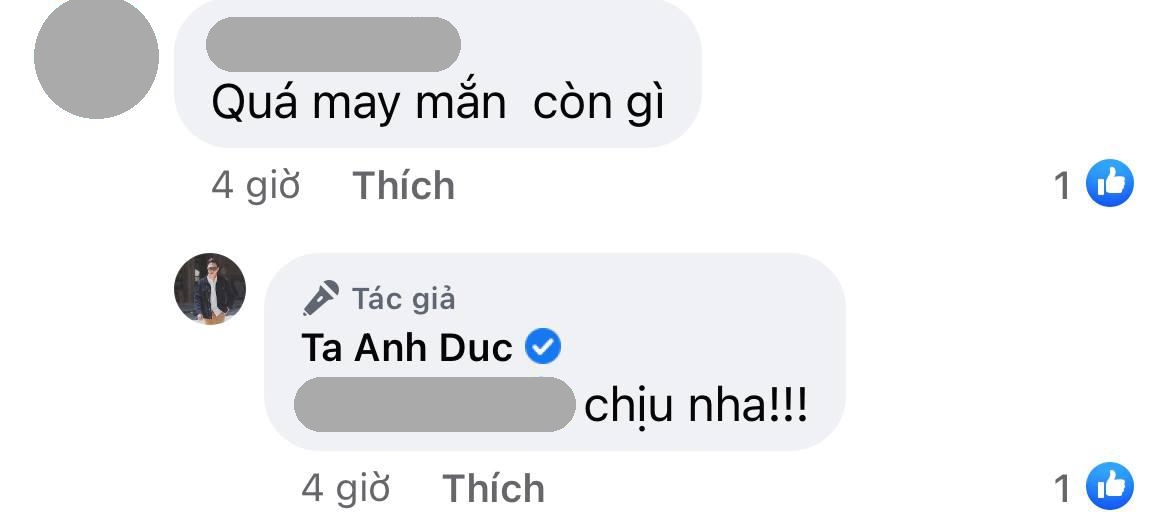Click the blue verified badge beside Ta Anh Duc

(x=543, y=348)
